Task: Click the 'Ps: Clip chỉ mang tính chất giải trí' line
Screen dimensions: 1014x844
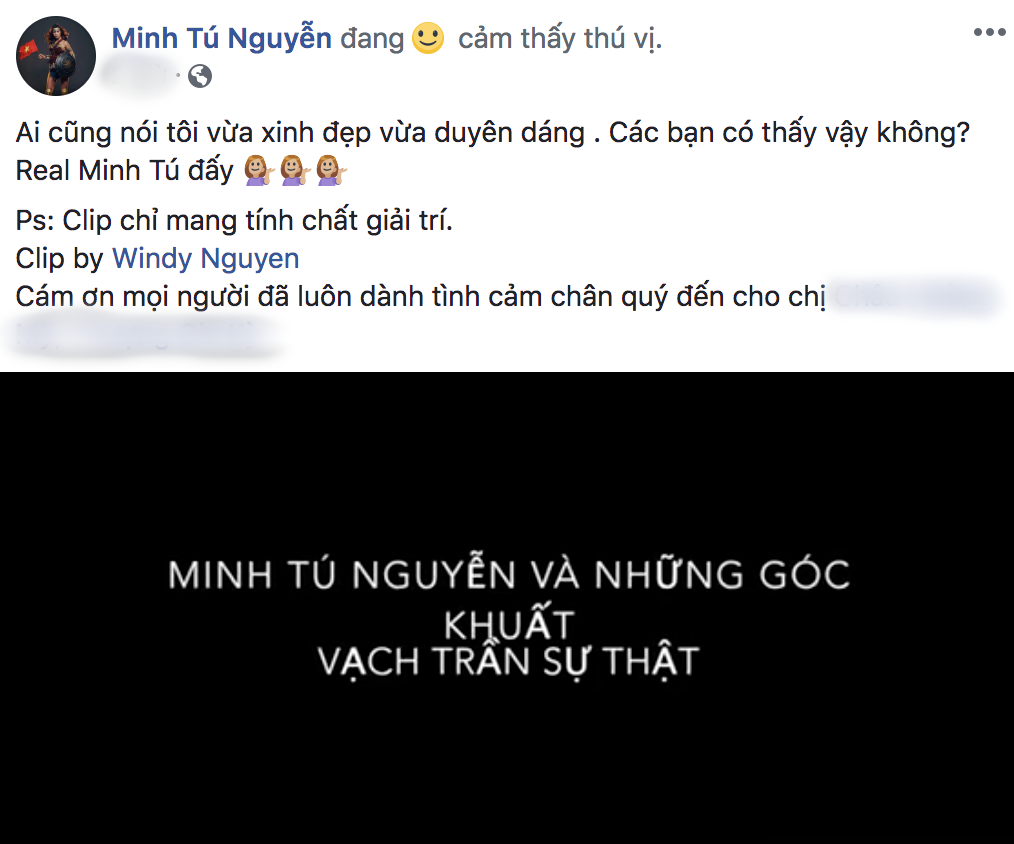Action: 234,221
